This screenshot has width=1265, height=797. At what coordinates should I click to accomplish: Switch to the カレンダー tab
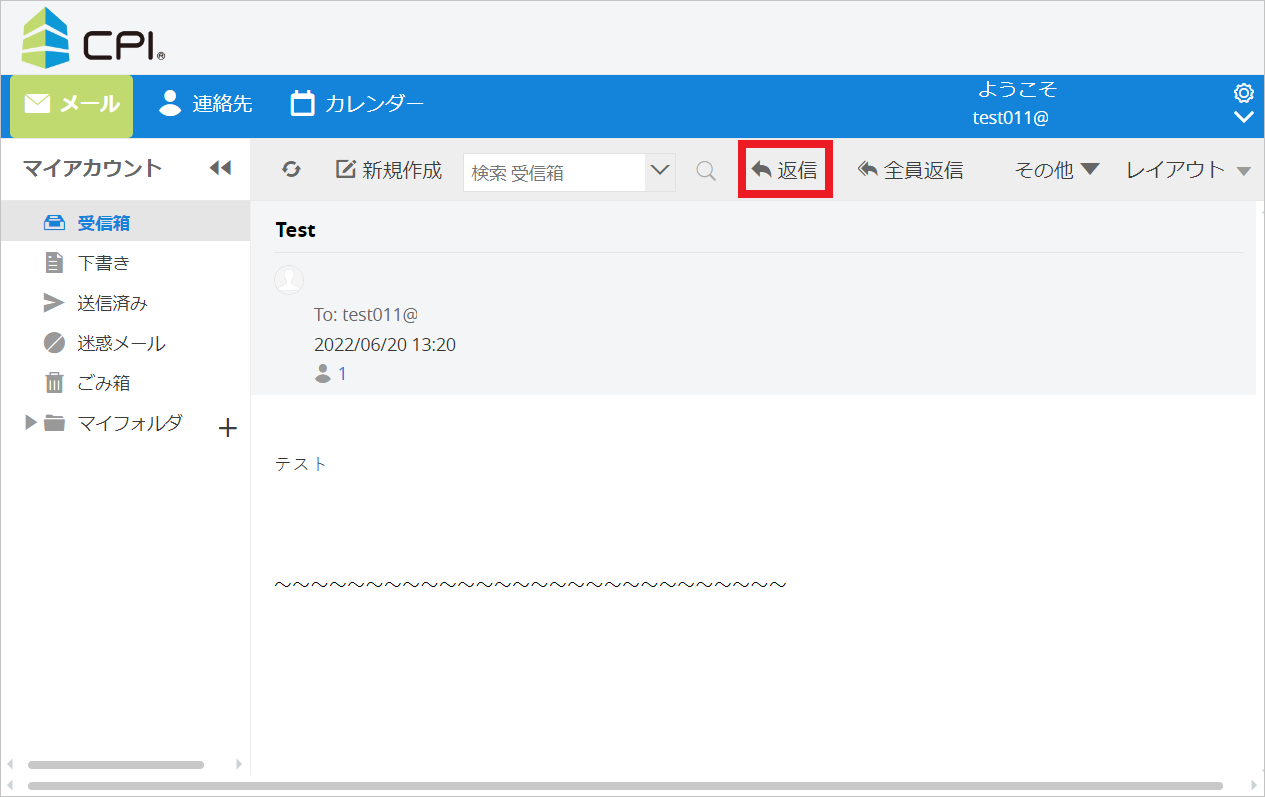pyautogui.click(x=357, y=104)
